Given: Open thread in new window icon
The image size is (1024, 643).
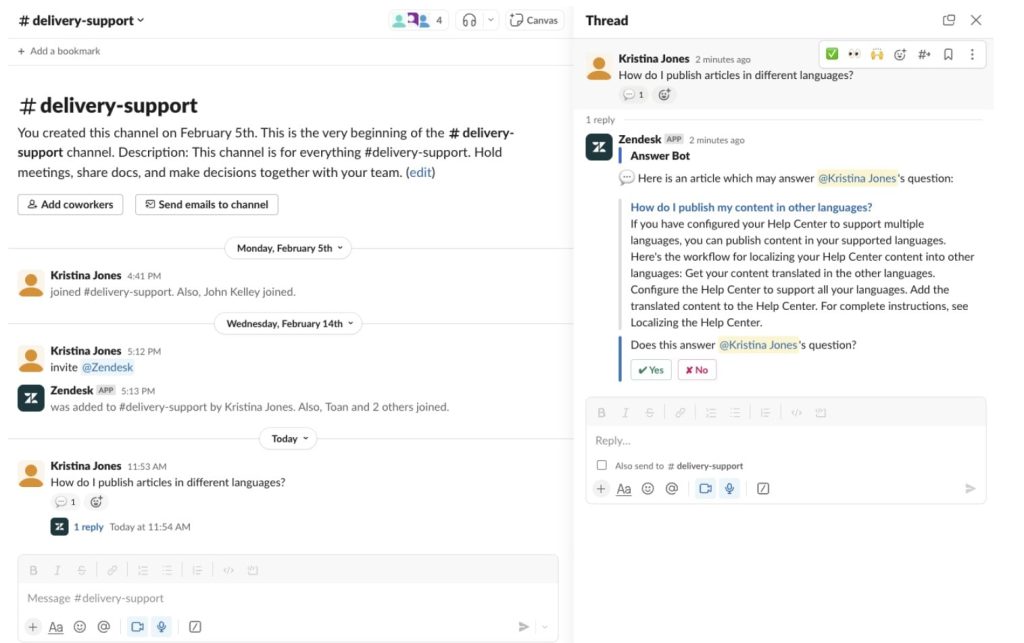Looking at the screenshot, I should (949, 20).
